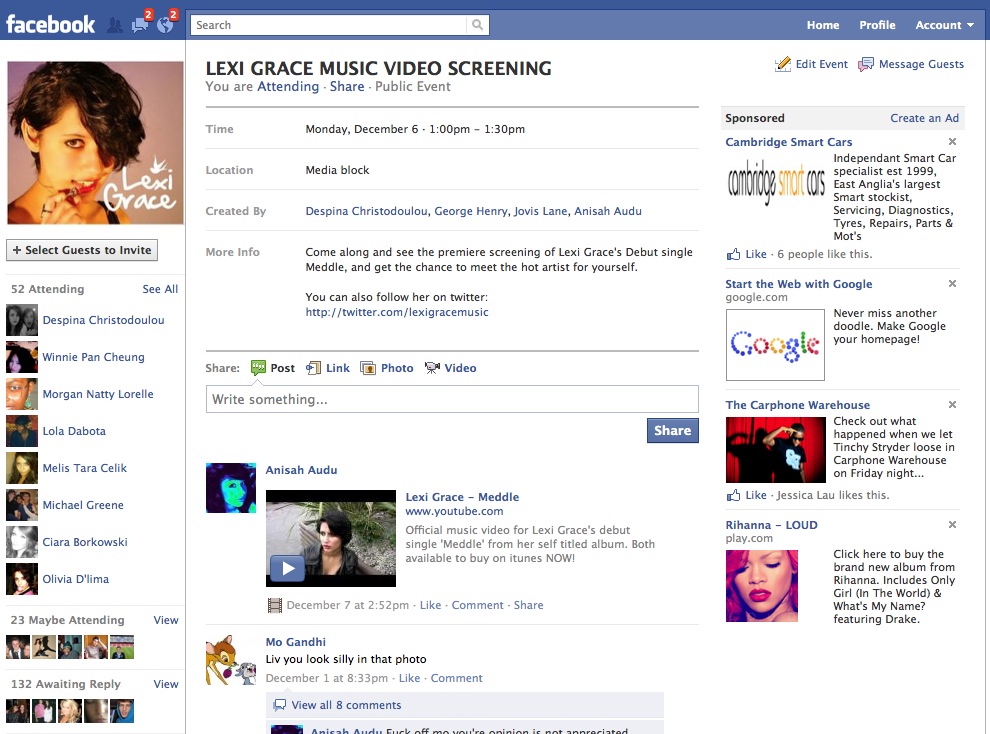The height and width of the screenshot is (734, 990).
Task: Click into the Search field
Action: pyautogui.click(x=328, y=25)
